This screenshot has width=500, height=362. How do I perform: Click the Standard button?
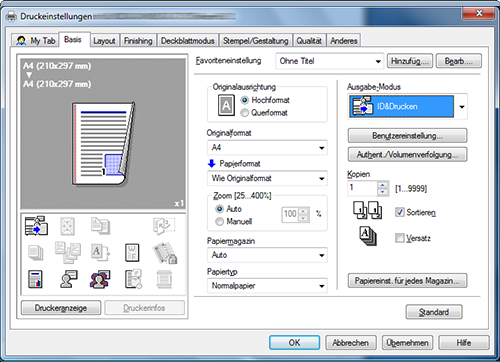(x=434, y=312)
